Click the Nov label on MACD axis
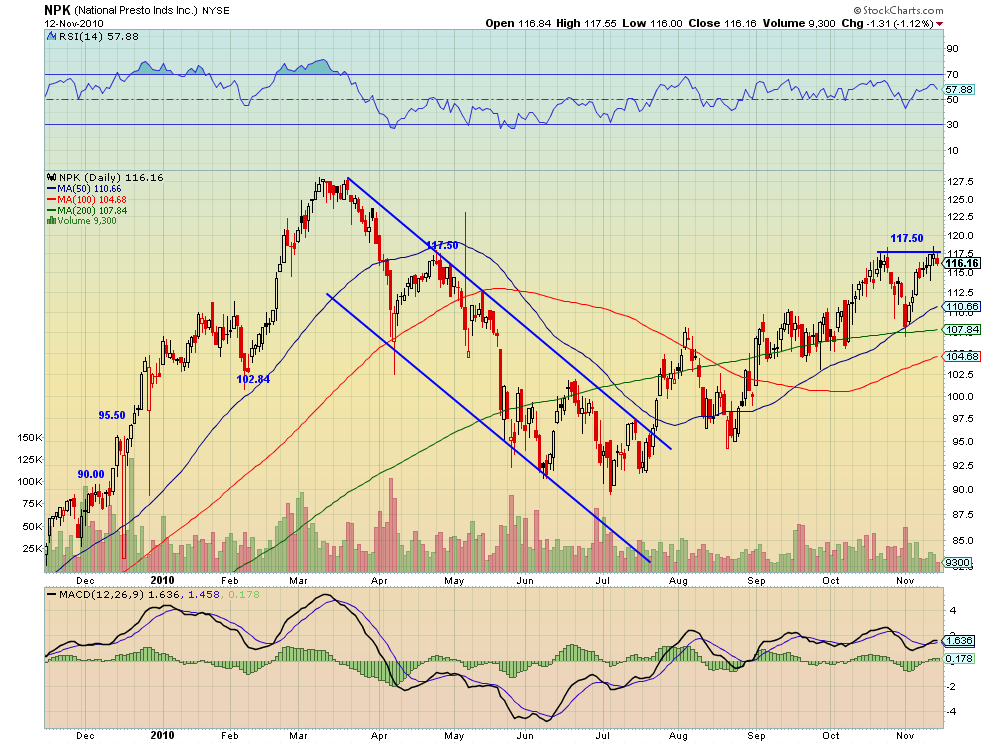This screenshot has width=990, height=744. [x=905, y=736]
